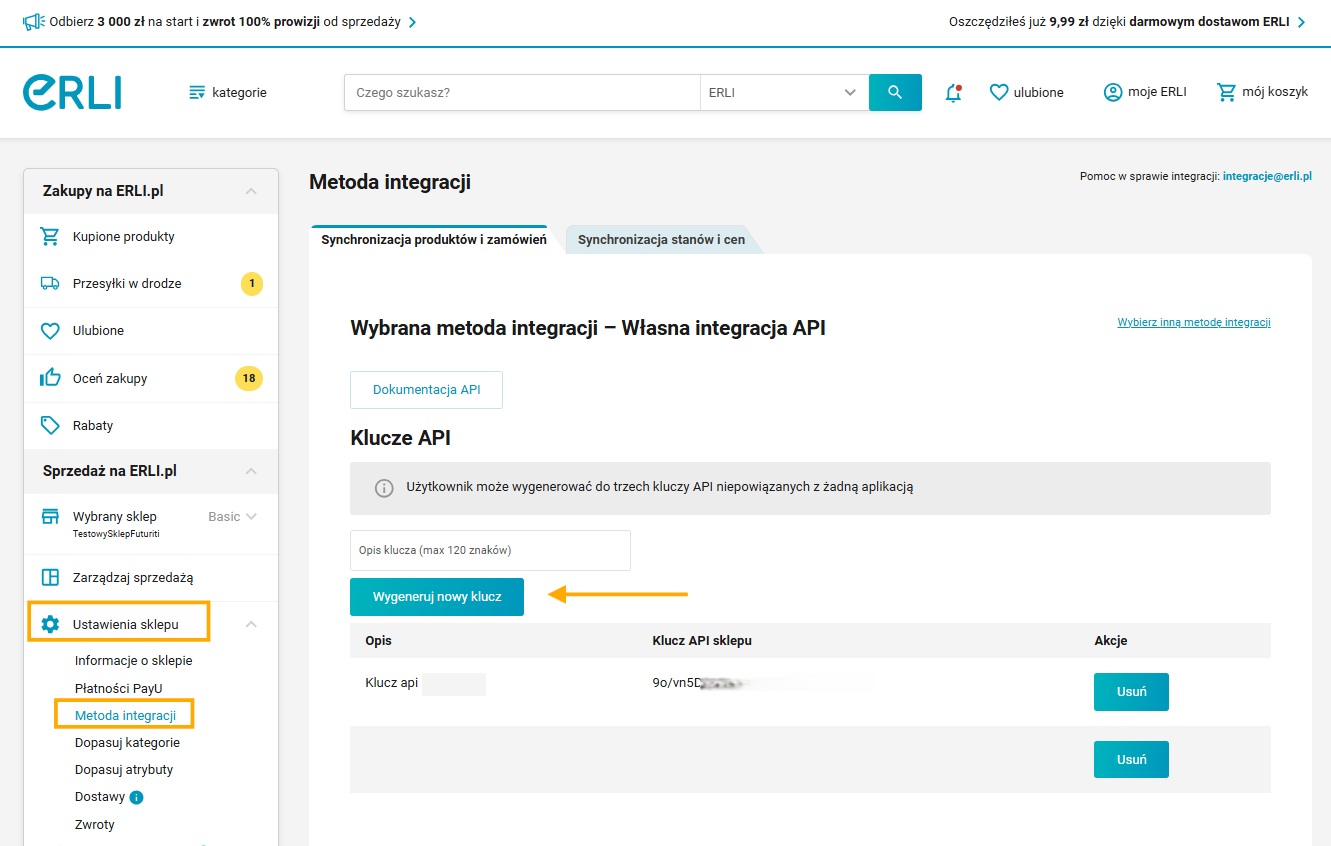
Task: Open Dostawy menu item
Action: tap(100, 797)
